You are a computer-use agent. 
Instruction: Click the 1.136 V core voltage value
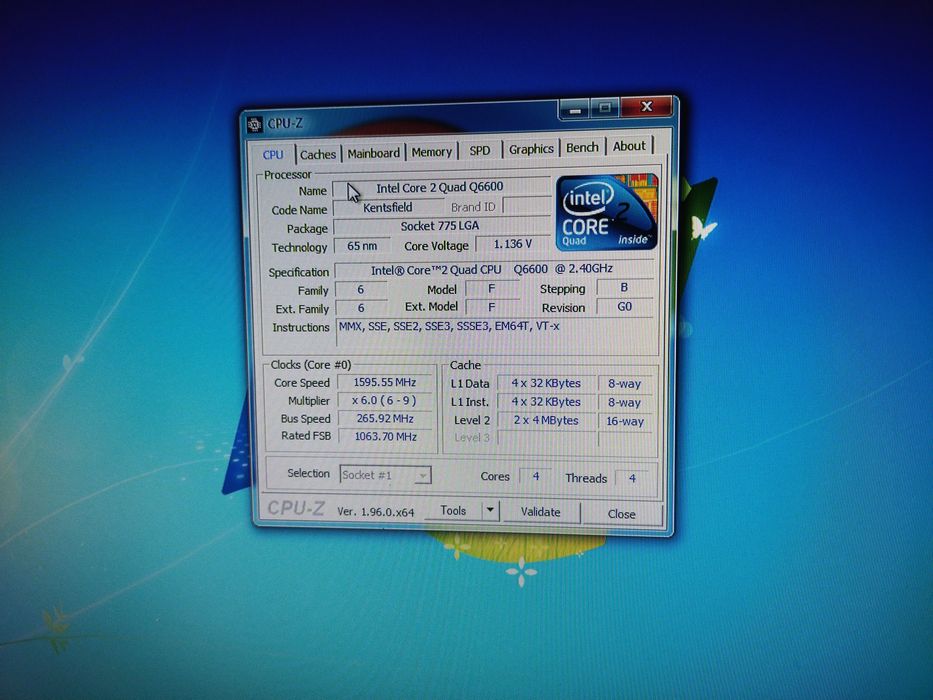tap(513, 244)
